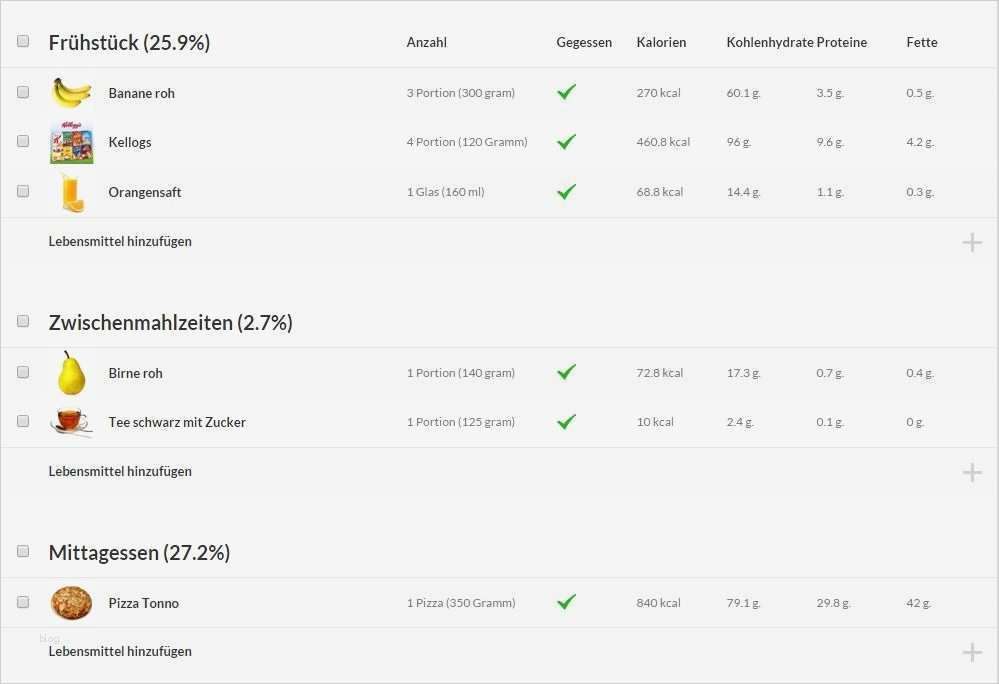Click Lebensmittel hinzufügen under Zwischenmahlzeiten
Image resolution: width=999 pixels, height=684 pixels.
tap(120, 471)
